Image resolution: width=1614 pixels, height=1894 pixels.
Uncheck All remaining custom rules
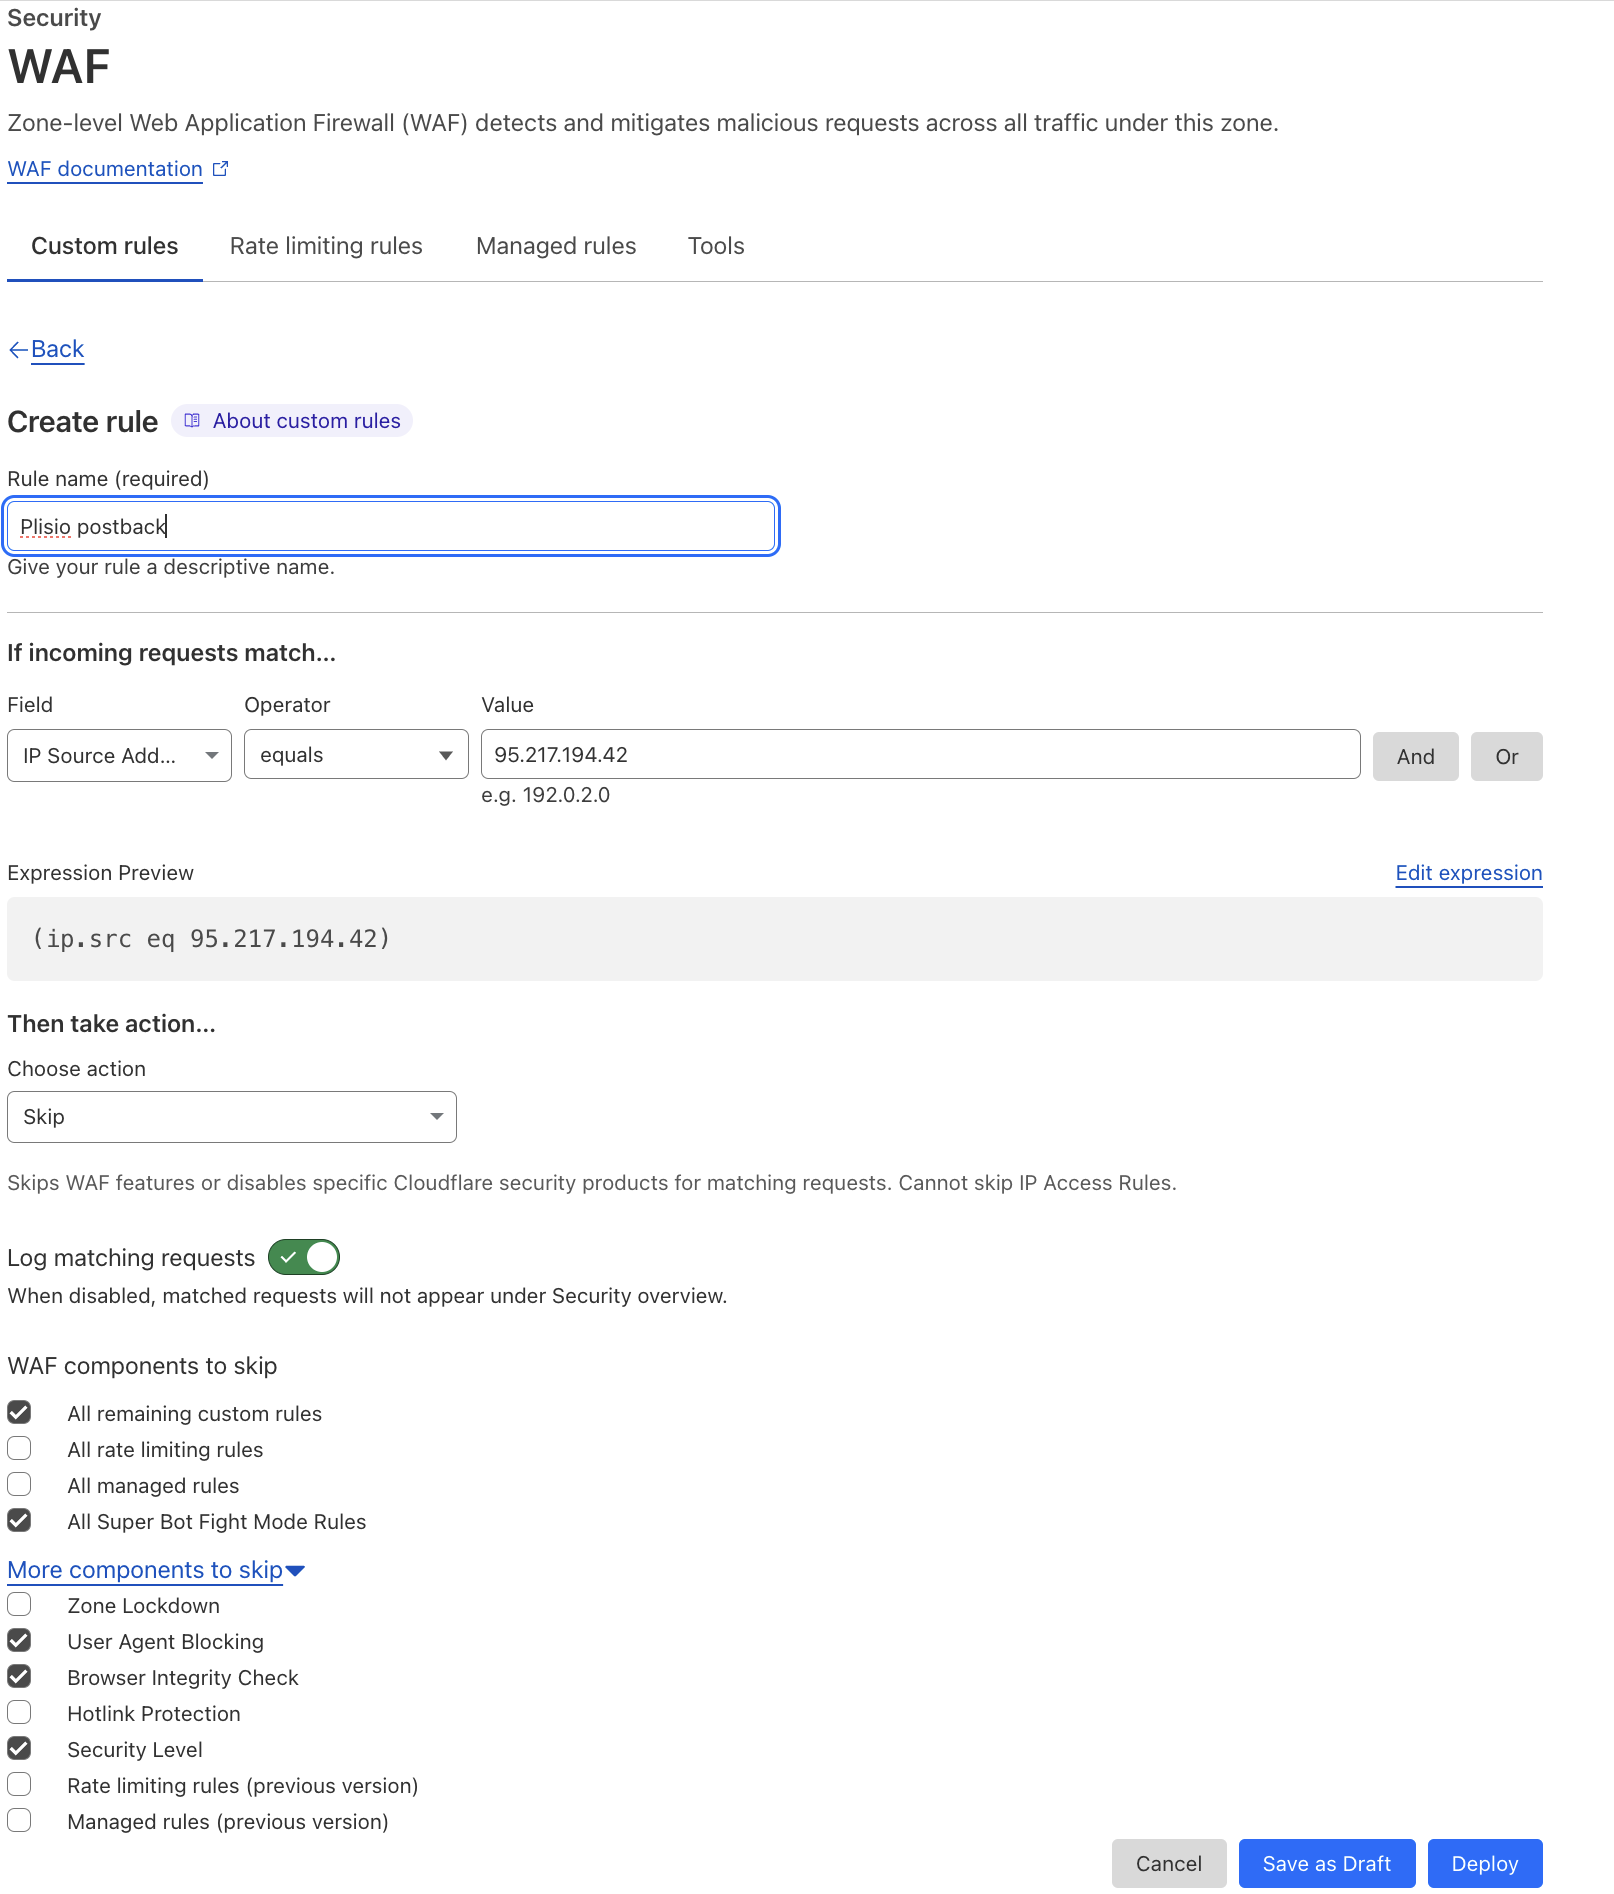tap(19, 1412)
